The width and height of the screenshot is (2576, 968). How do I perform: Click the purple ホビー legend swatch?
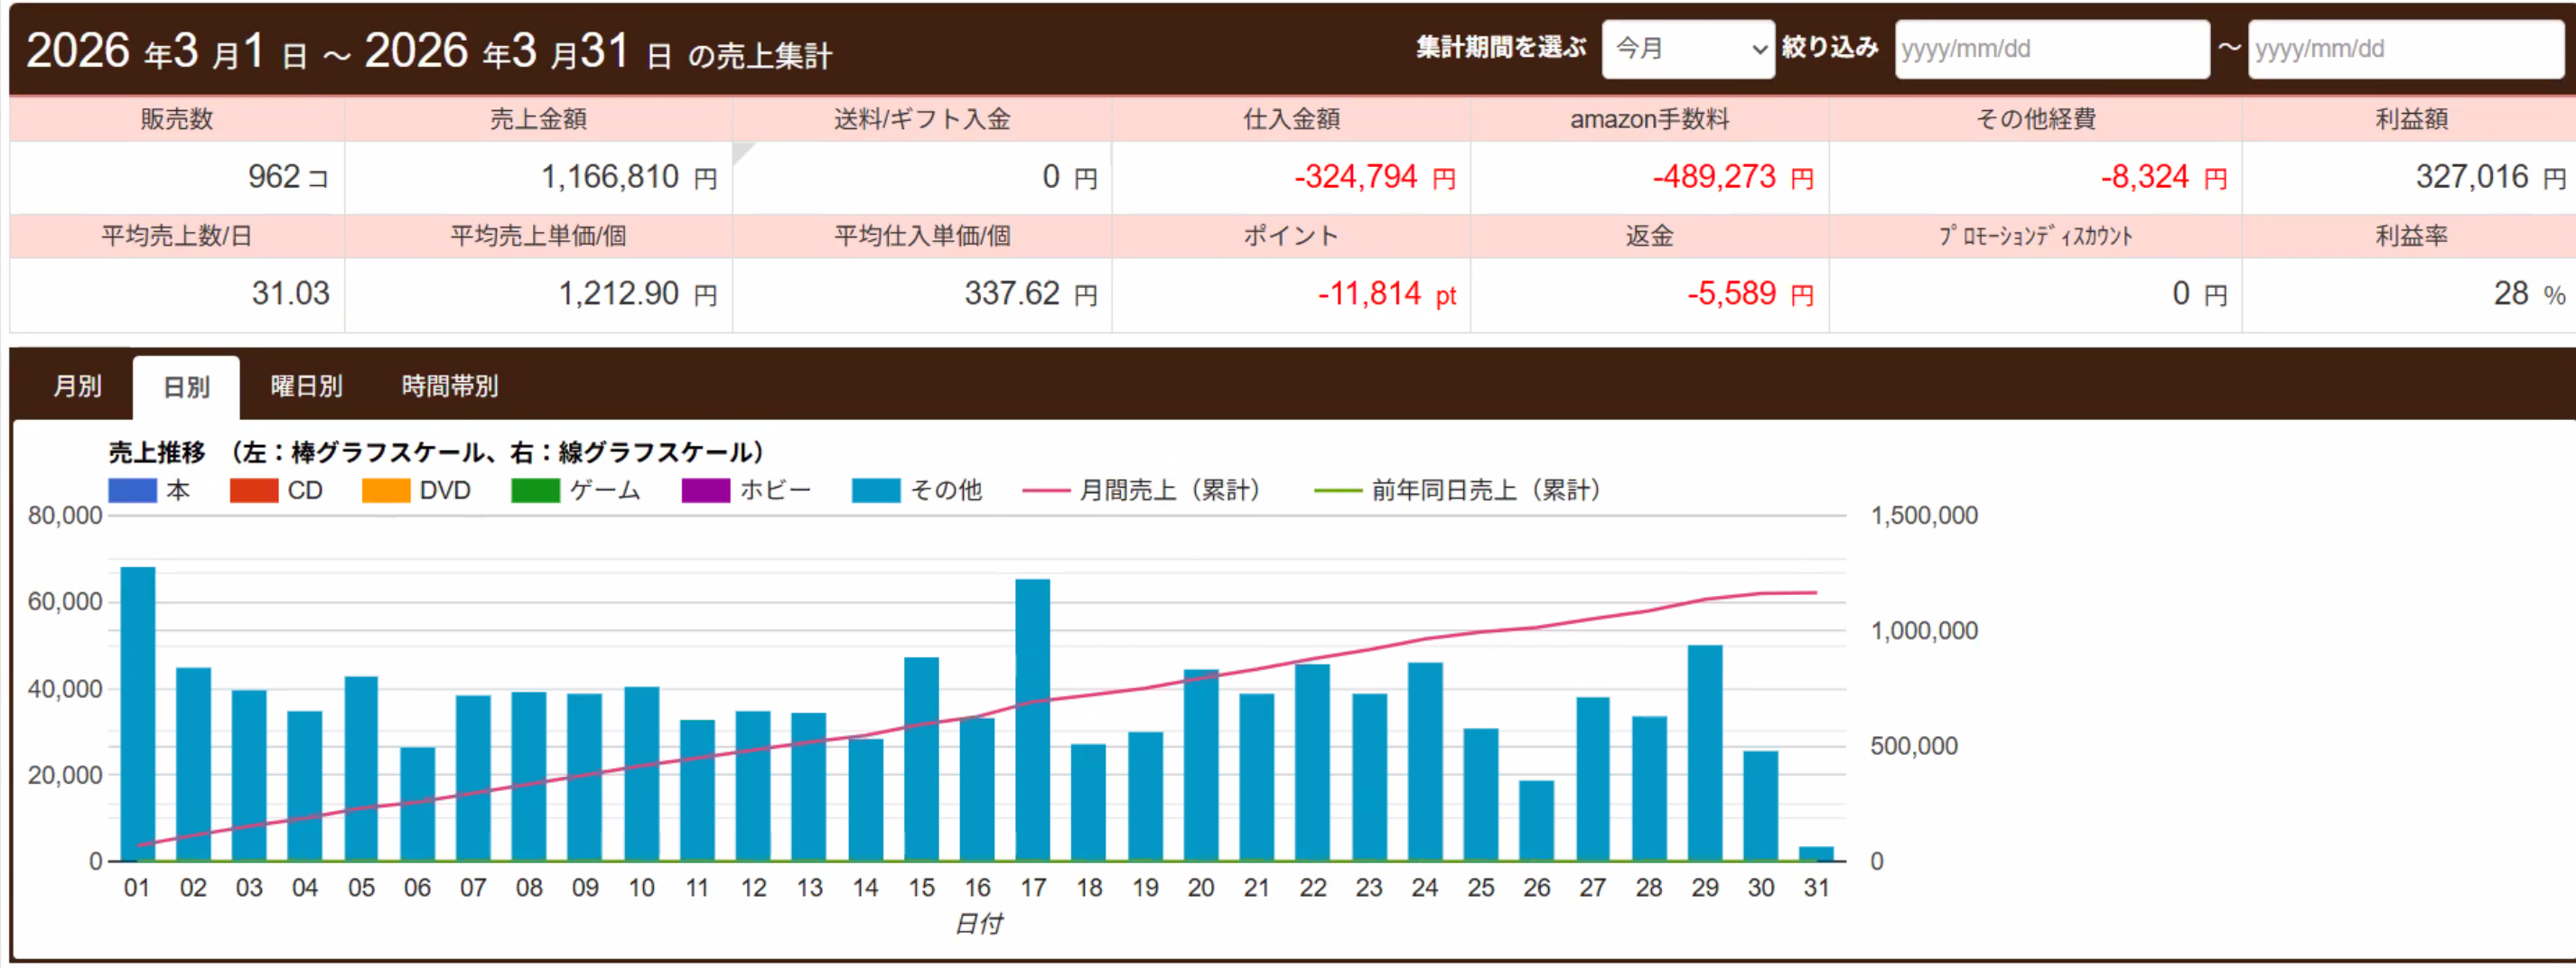[x=705, y=490]
